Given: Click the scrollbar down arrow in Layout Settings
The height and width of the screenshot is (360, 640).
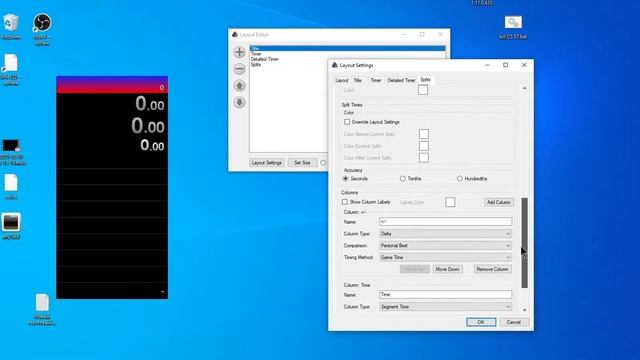Looking at the screenshot, I should pyautogui.click(x=524, y=310).
